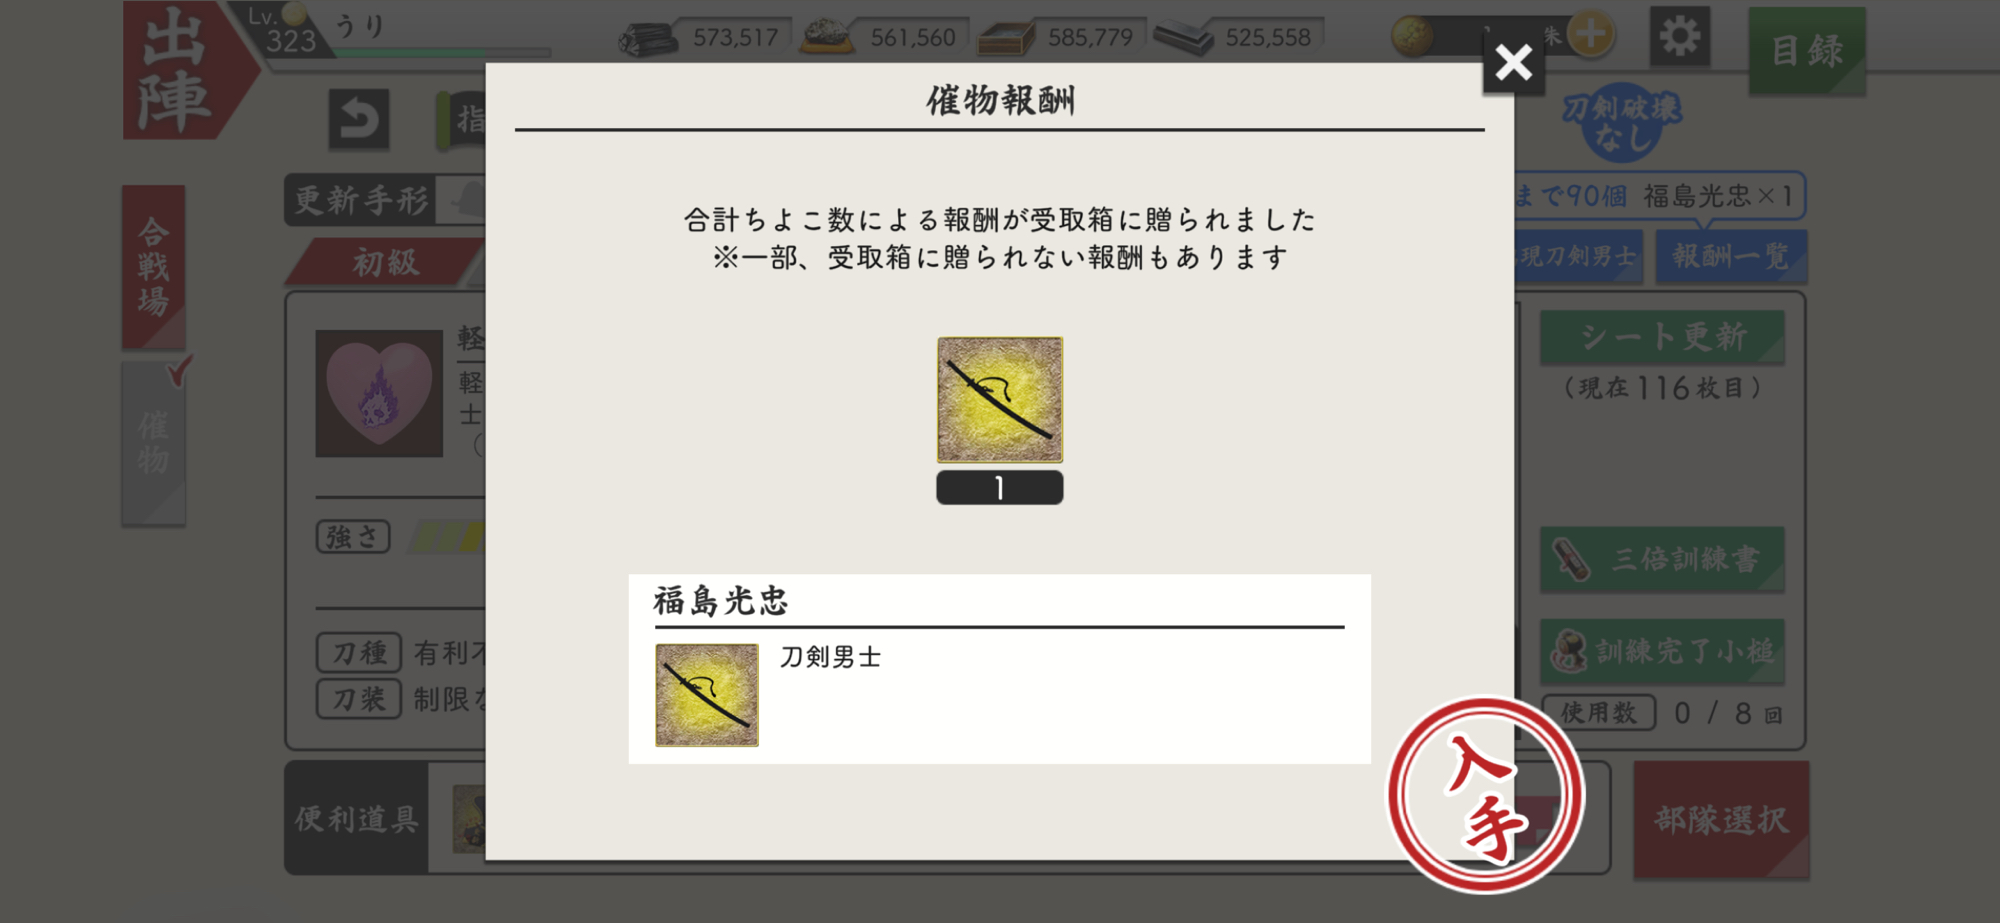Use the 三倍訓練書 item

(1662, 559)
